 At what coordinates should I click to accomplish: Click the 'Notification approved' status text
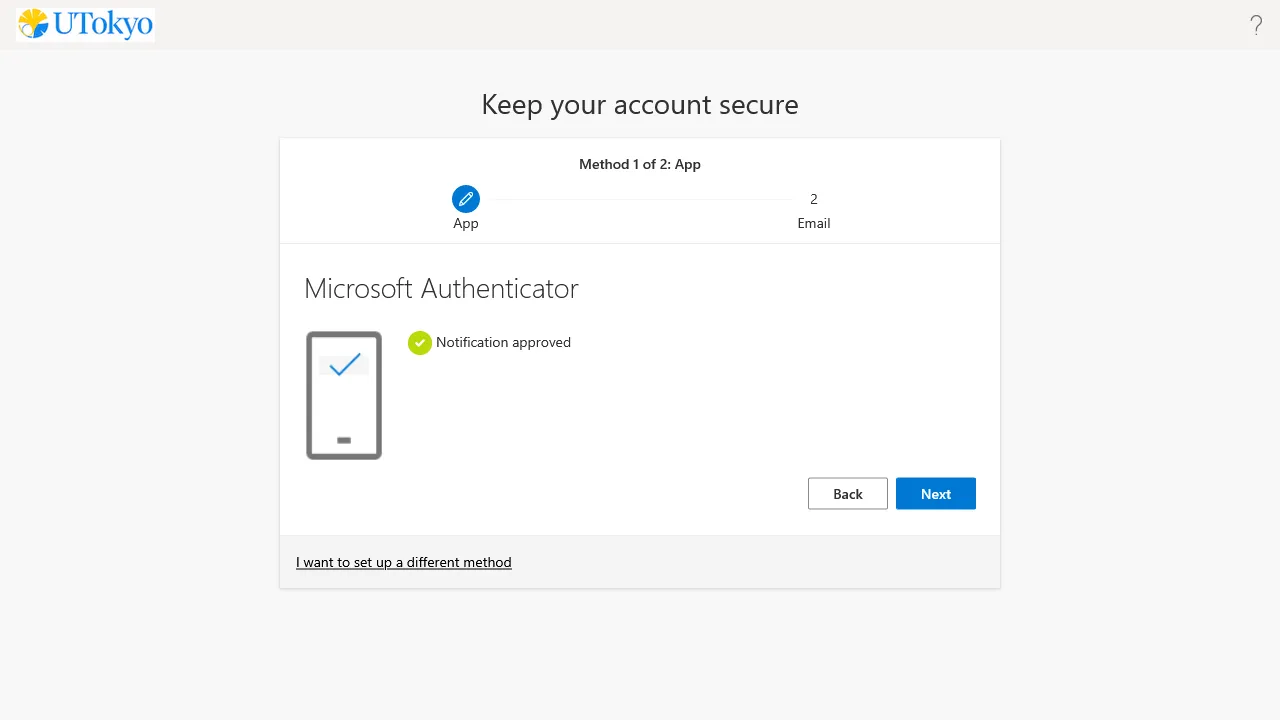click(503, 343)
